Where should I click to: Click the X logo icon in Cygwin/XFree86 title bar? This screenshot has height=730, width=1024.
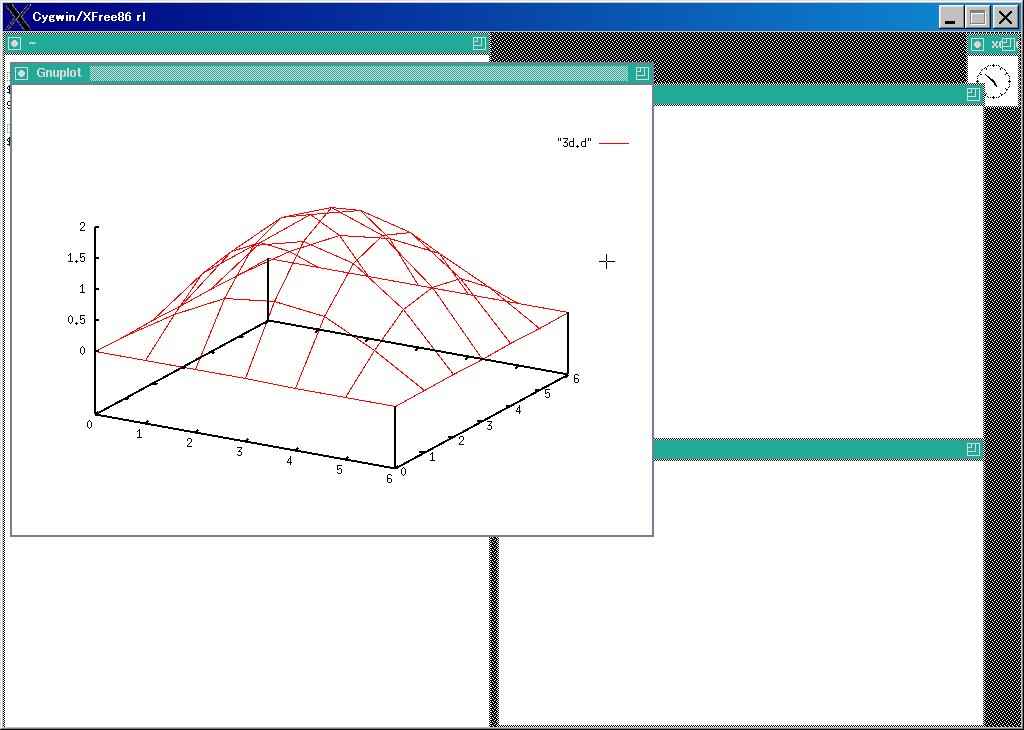(17, 16)
